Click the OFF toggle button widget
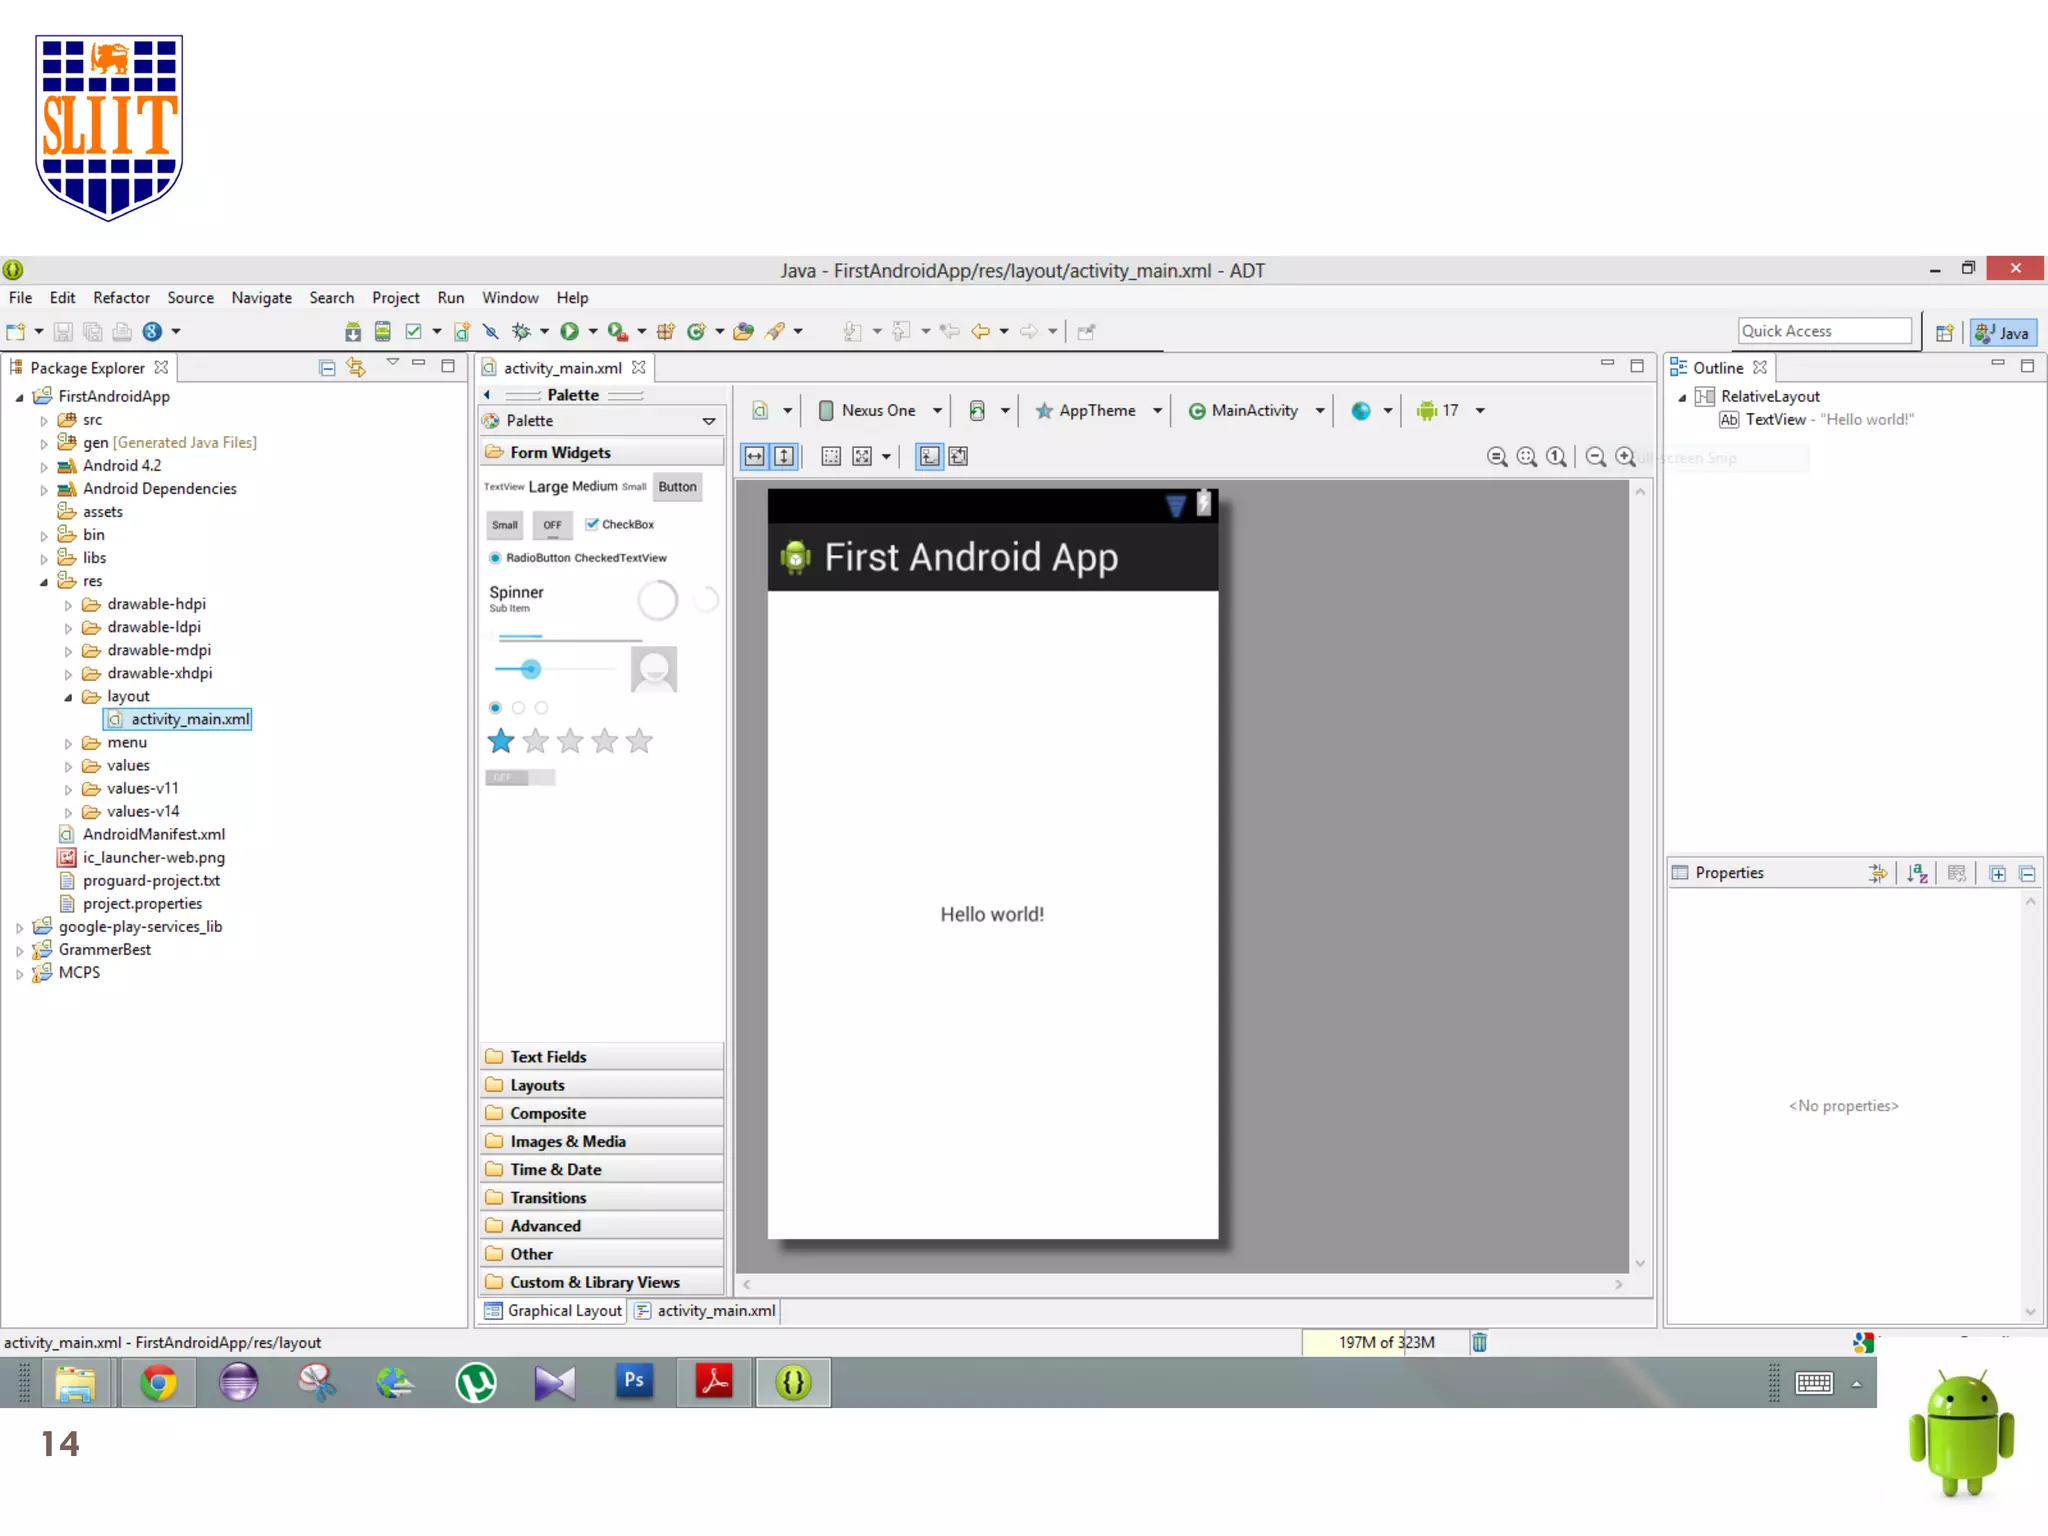The width and height of the screenshot is (2048, 1536). click(552, 524)
